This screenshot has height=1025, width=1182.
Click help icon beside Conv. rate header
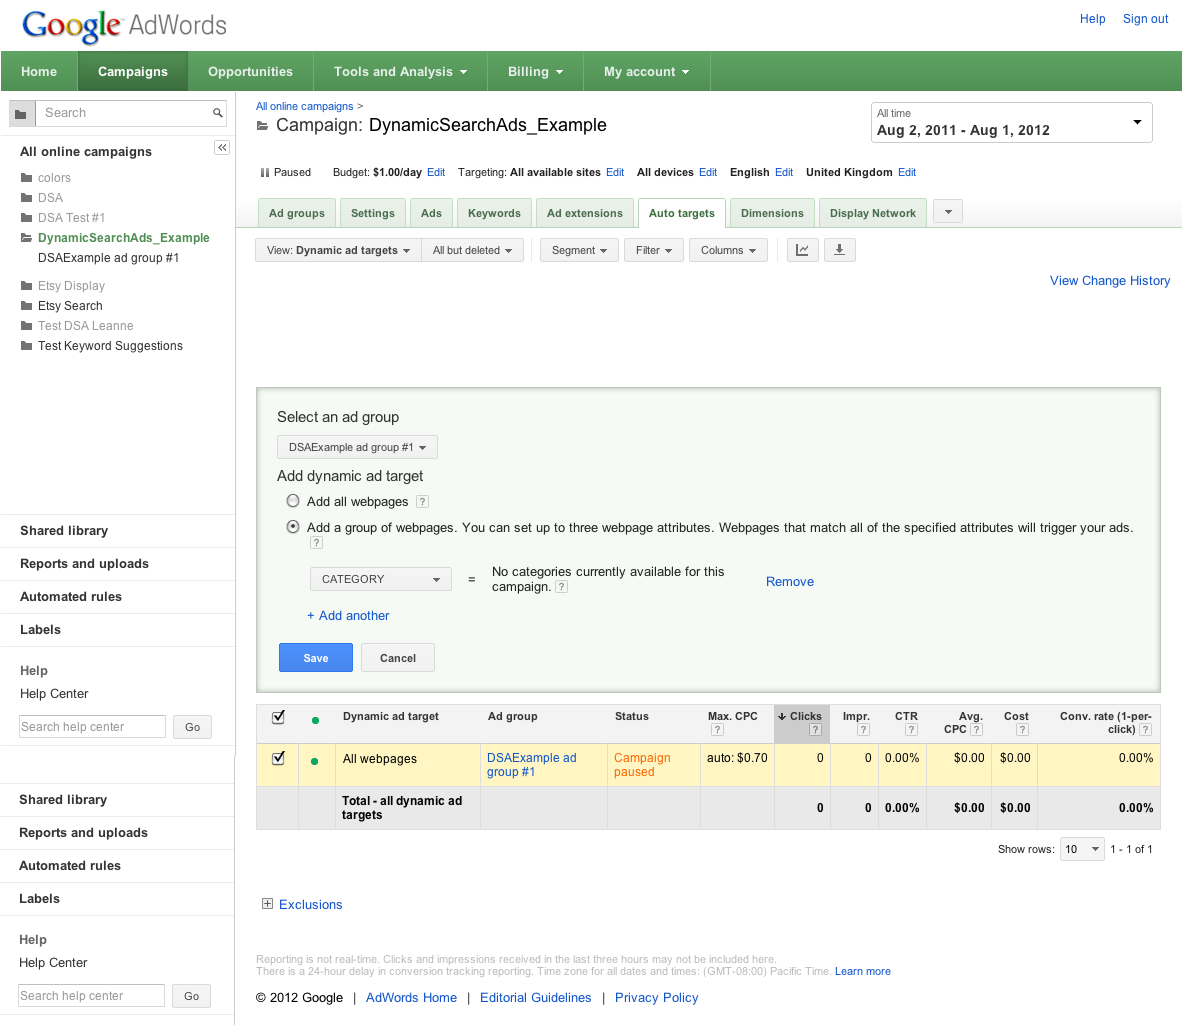[x=1145, y=730]
